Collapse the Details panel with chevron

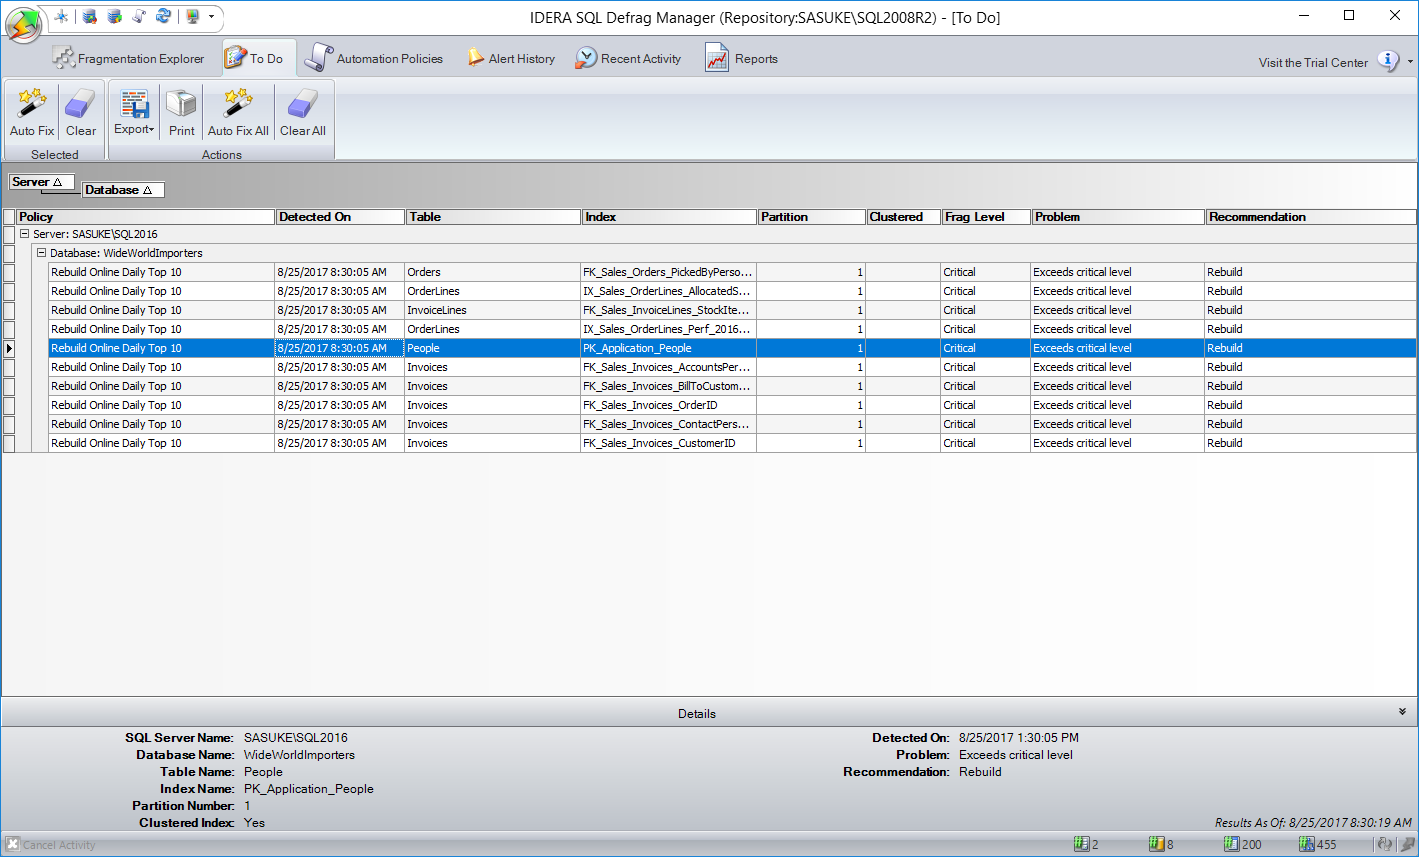click(1402, 712)
